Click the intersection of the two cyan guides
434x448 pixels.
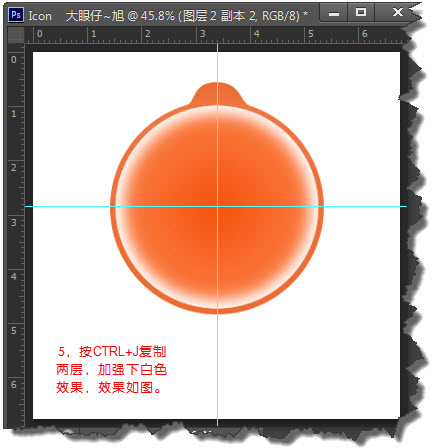coord(217,206)
